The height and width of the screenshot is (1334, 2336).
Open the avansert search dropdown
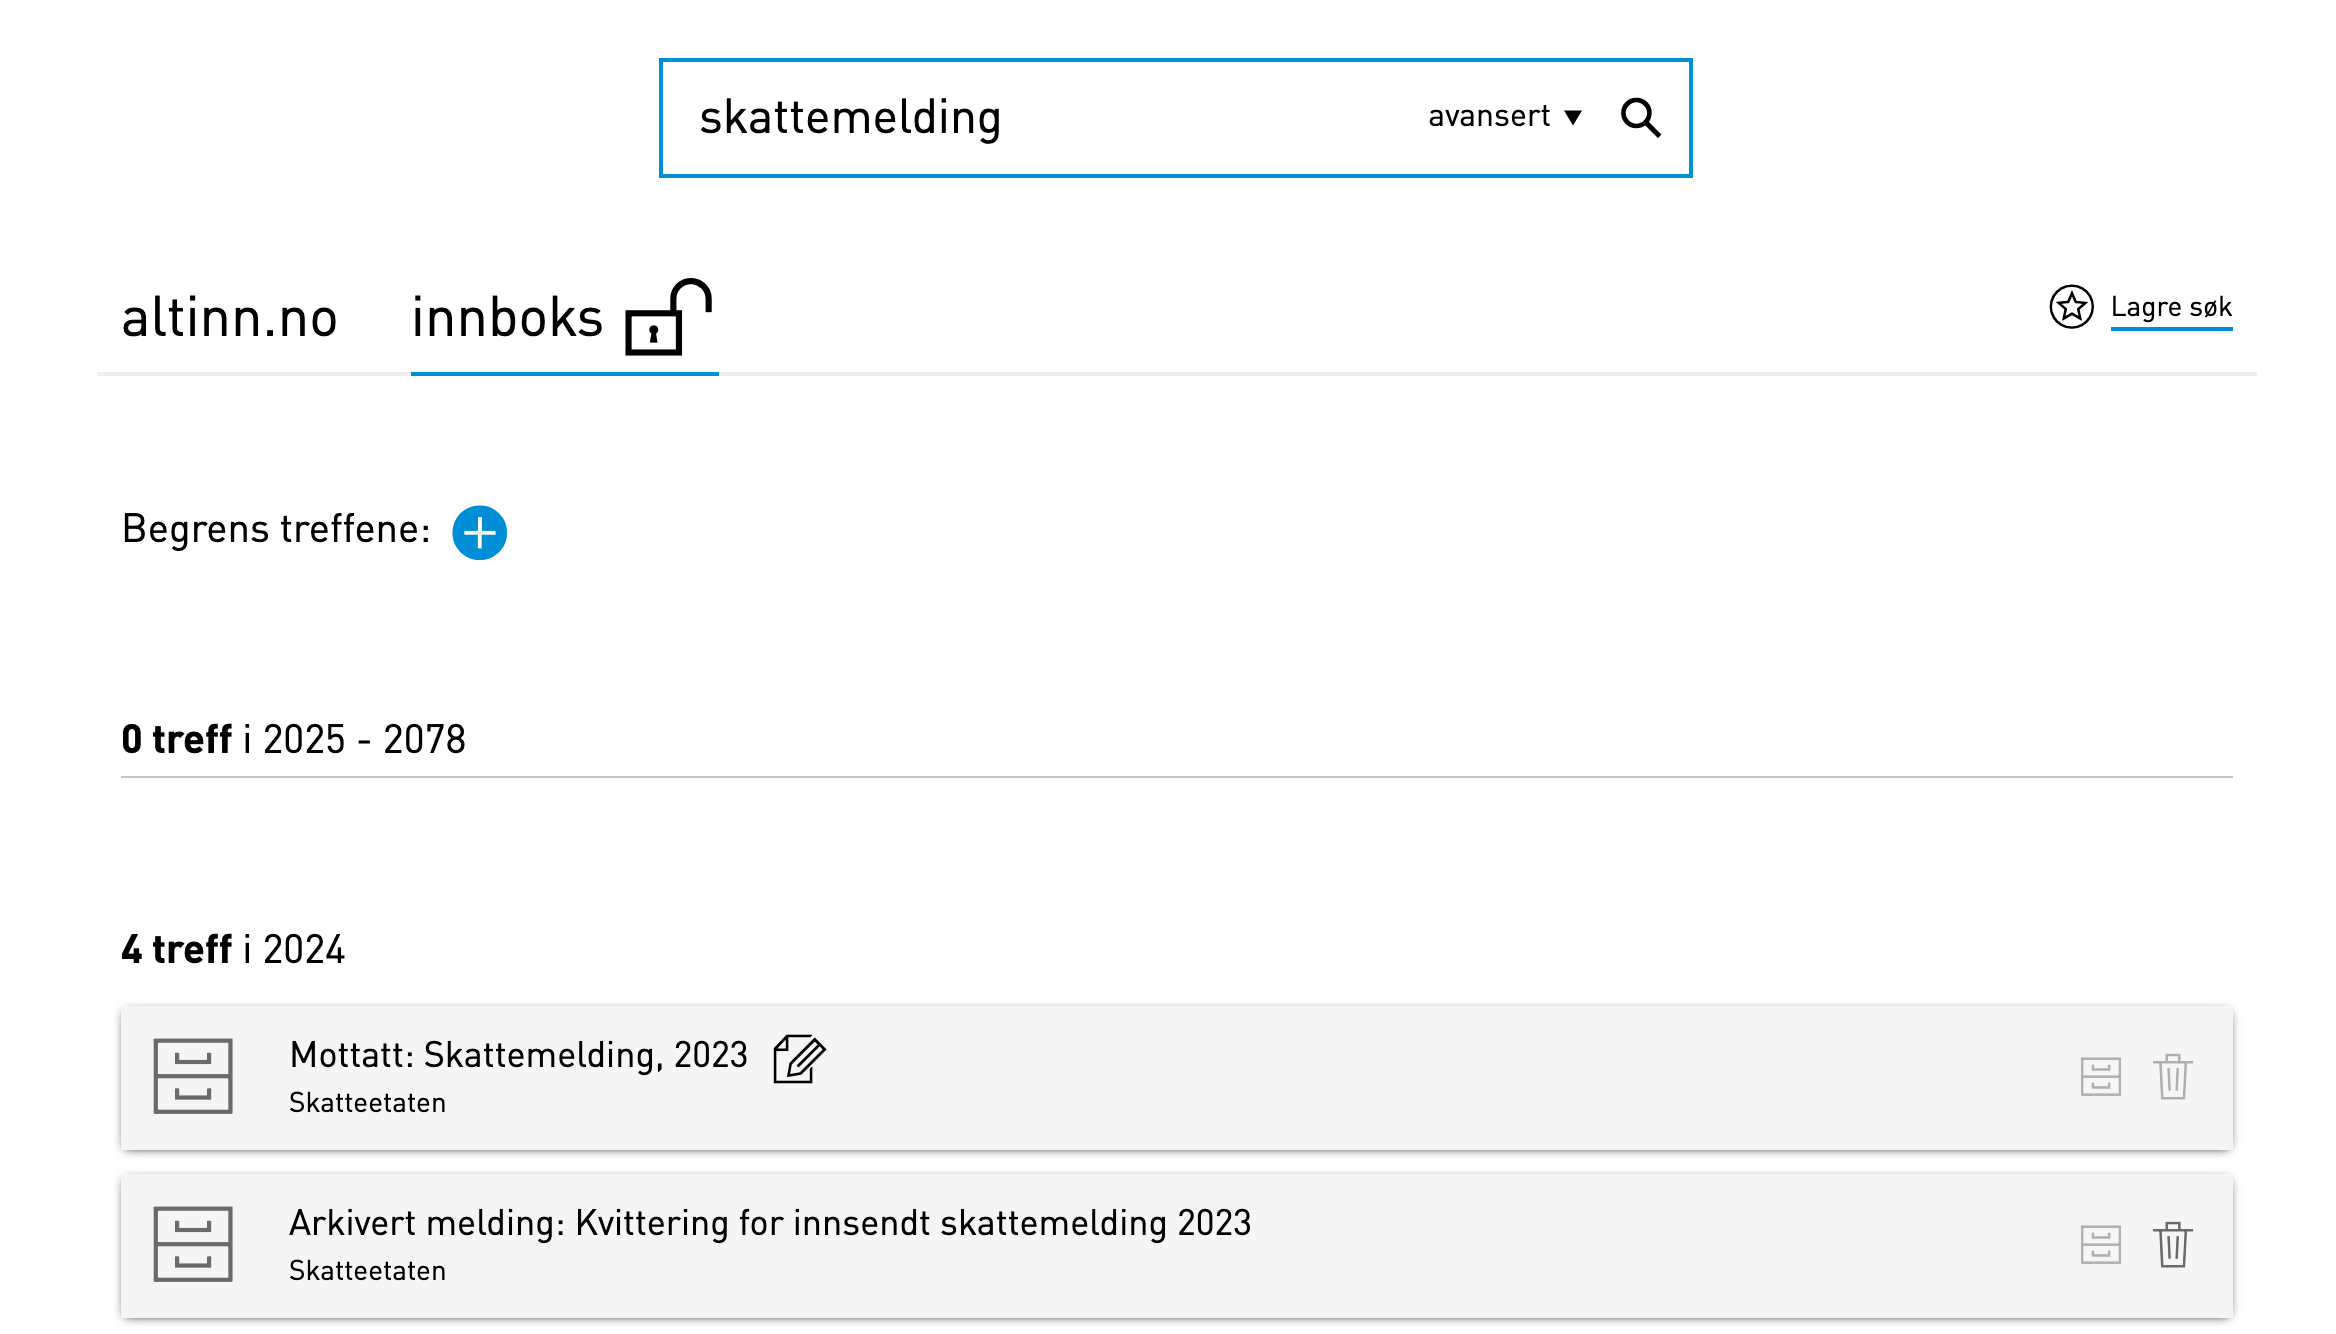pos(1504,117)
